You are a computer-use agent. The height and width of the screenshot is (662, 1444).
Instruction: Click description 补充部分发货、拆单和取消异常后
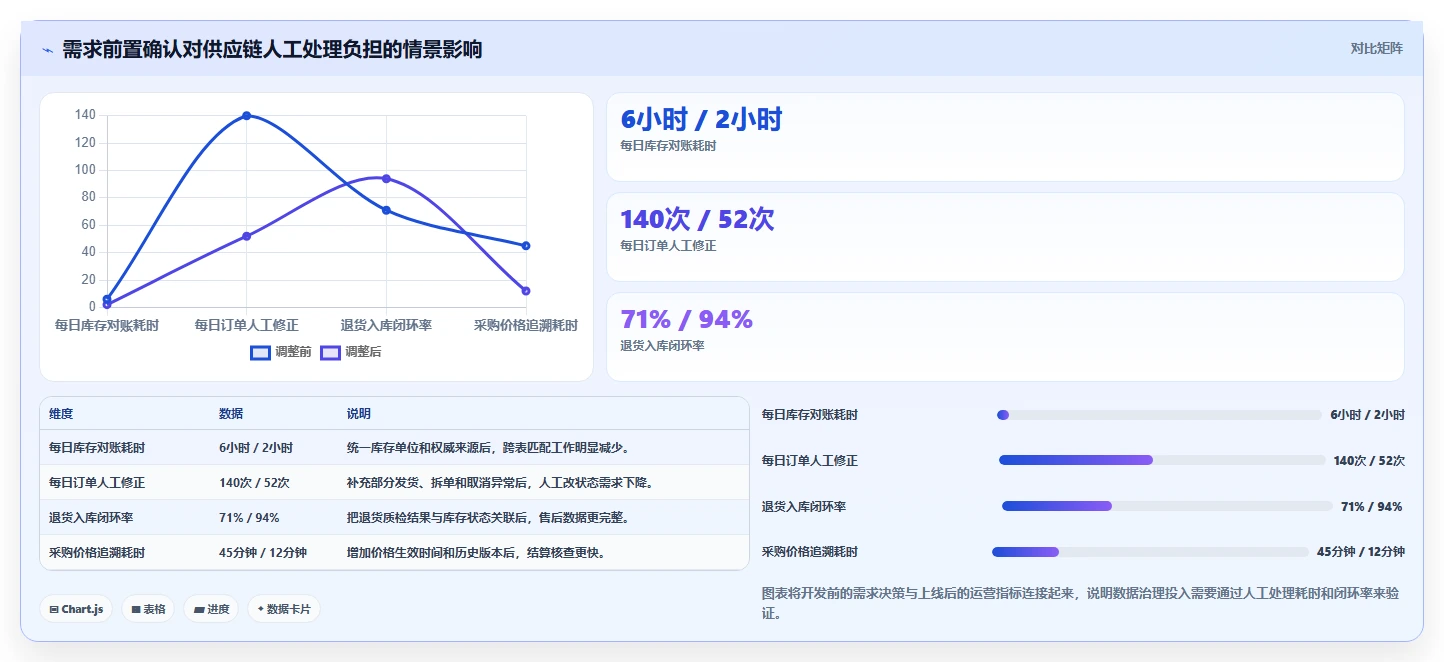(x=501, y=483)
